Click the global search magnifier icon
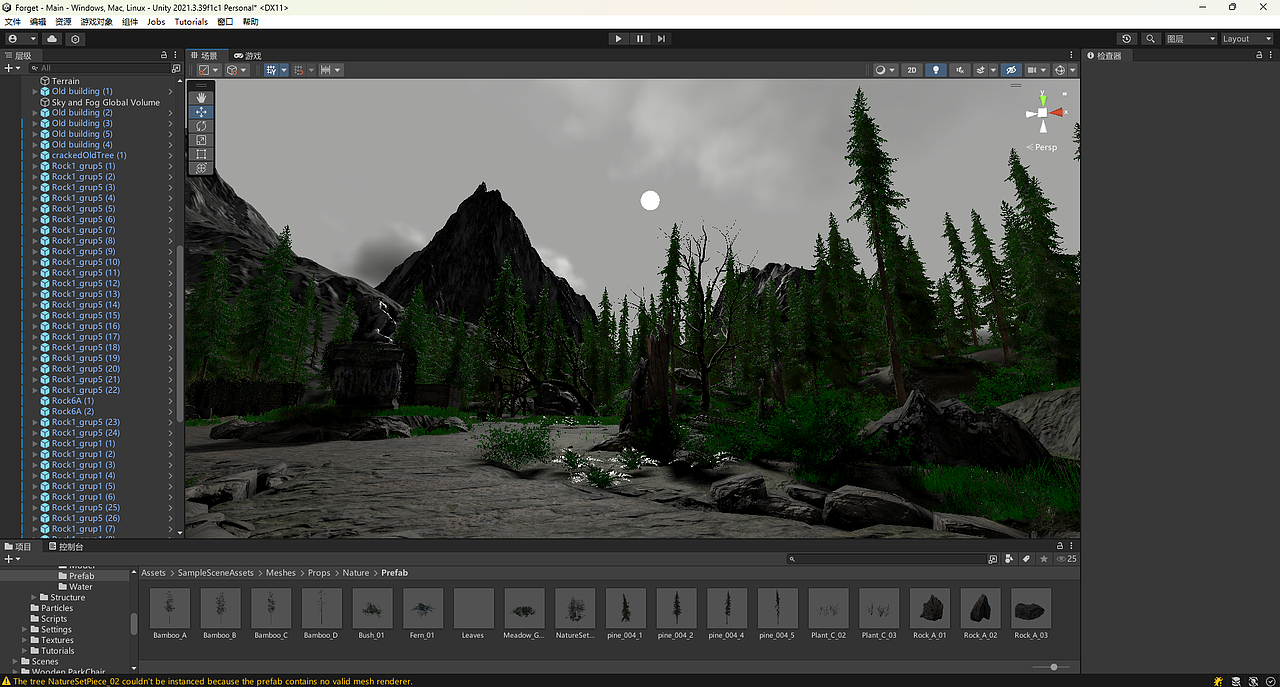 pos(1151,39)
